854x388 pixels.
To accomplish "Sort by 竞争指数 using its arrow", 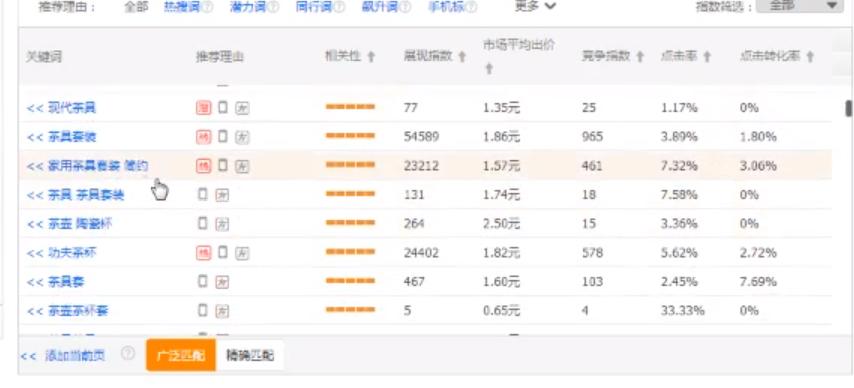I will [x=640, y=57].
